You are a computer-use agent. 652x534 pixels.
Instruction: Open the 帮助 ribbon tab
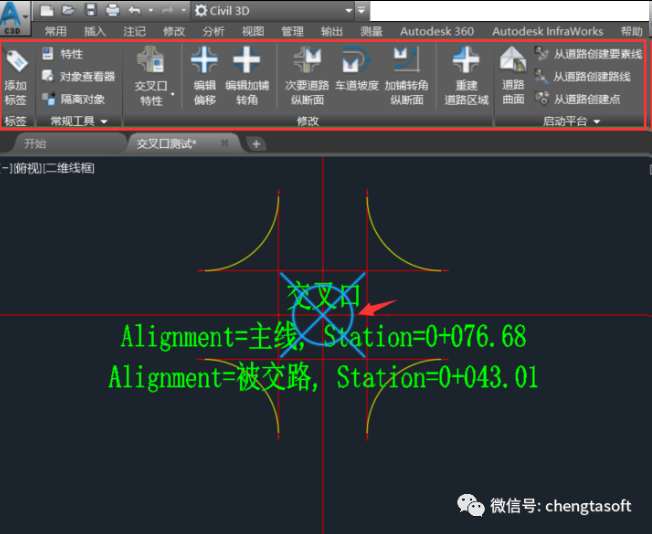632,31
